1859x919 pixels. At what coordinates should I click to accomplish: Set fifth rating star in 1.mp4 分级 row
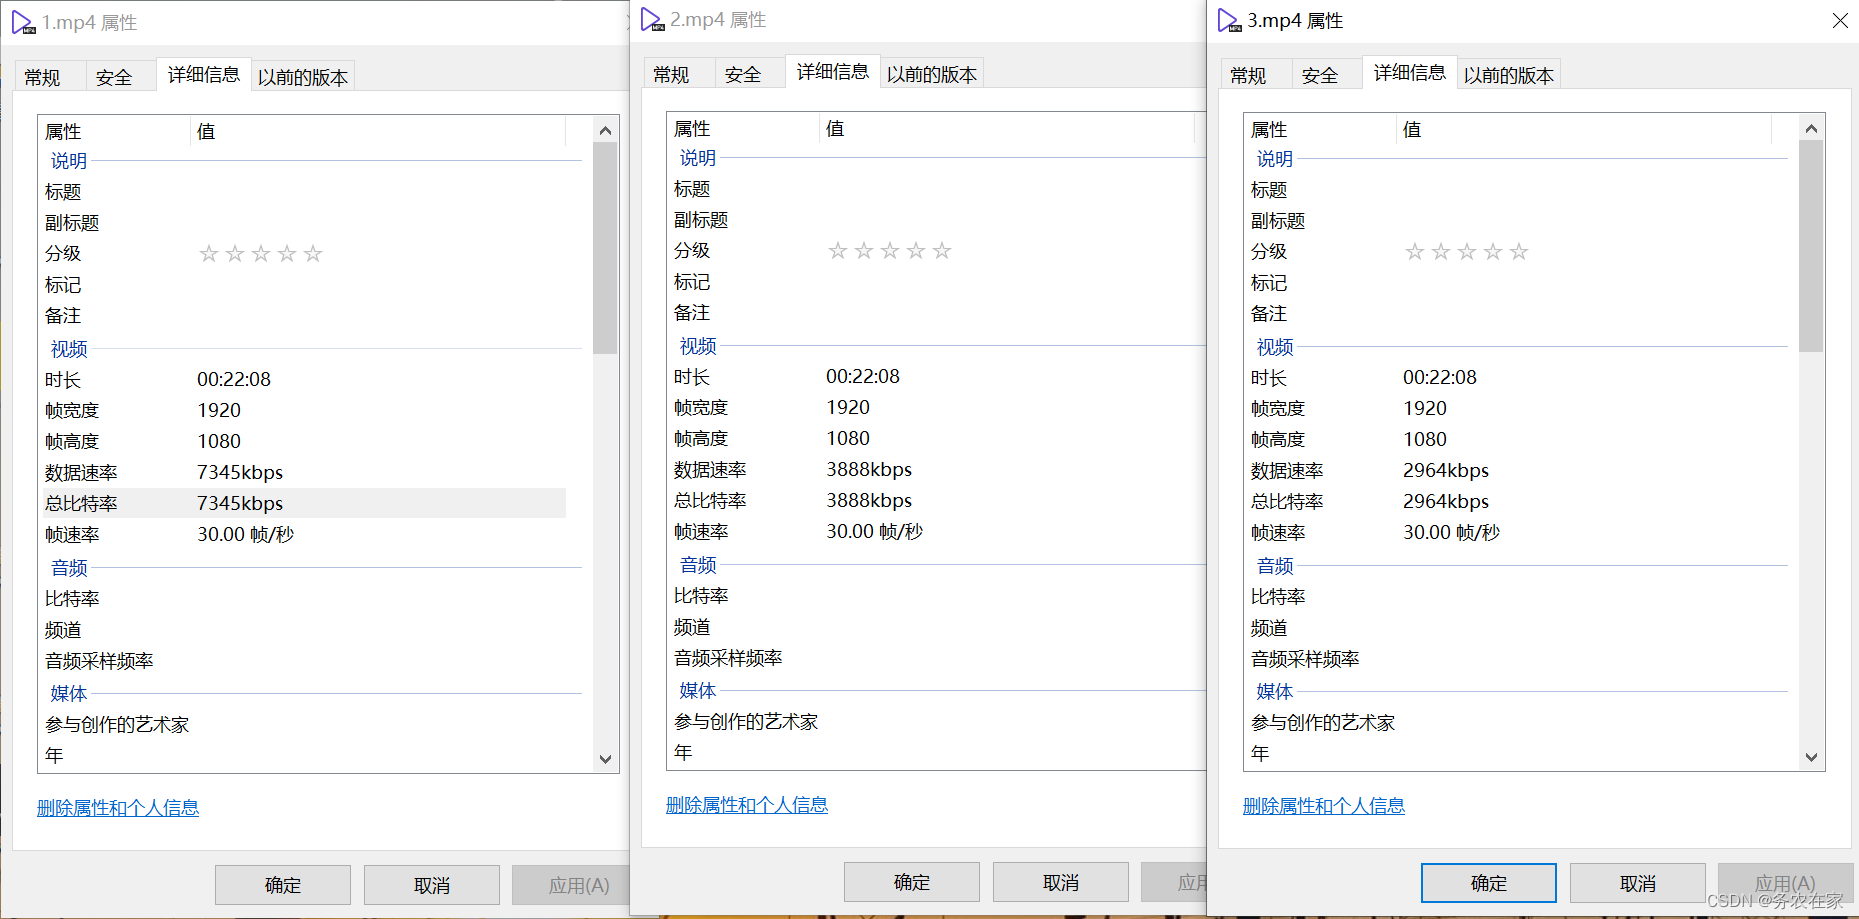point(313,254)
